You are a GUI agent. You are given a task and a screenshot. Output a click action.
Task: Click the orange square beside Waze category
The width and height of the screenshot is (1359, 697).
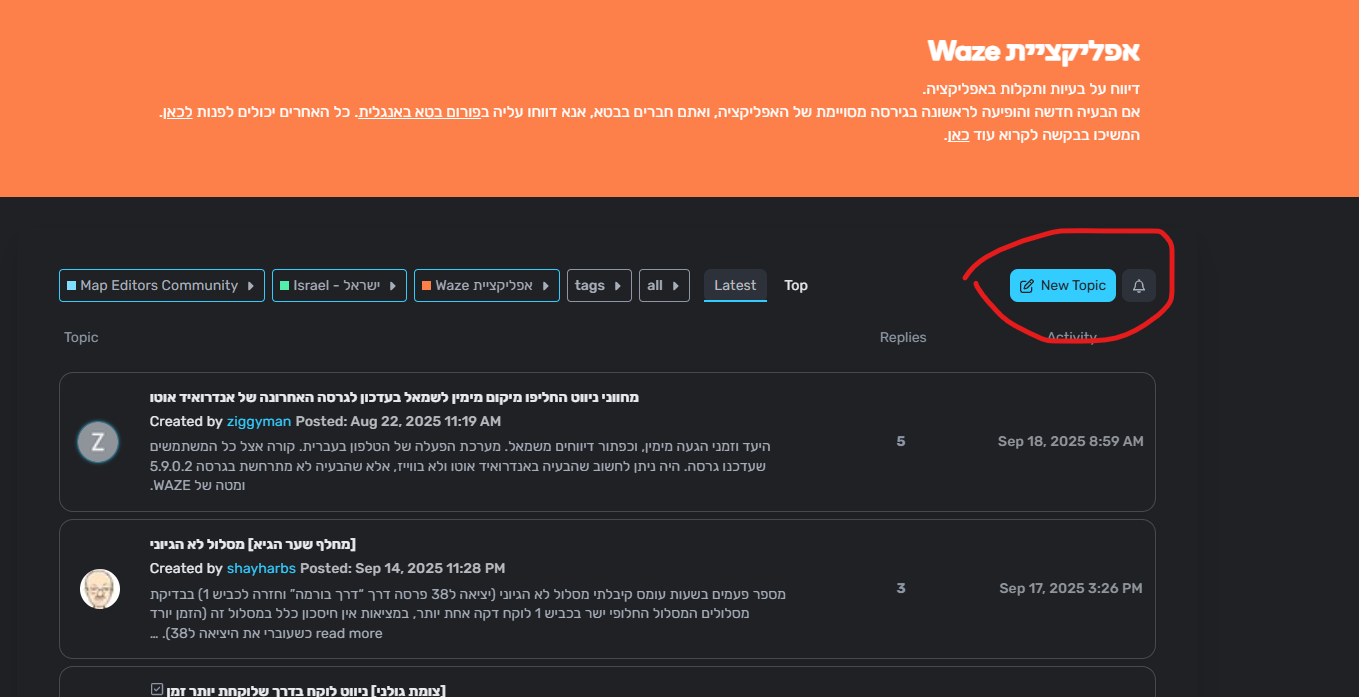pyautogui.click(x=426, y=285)
